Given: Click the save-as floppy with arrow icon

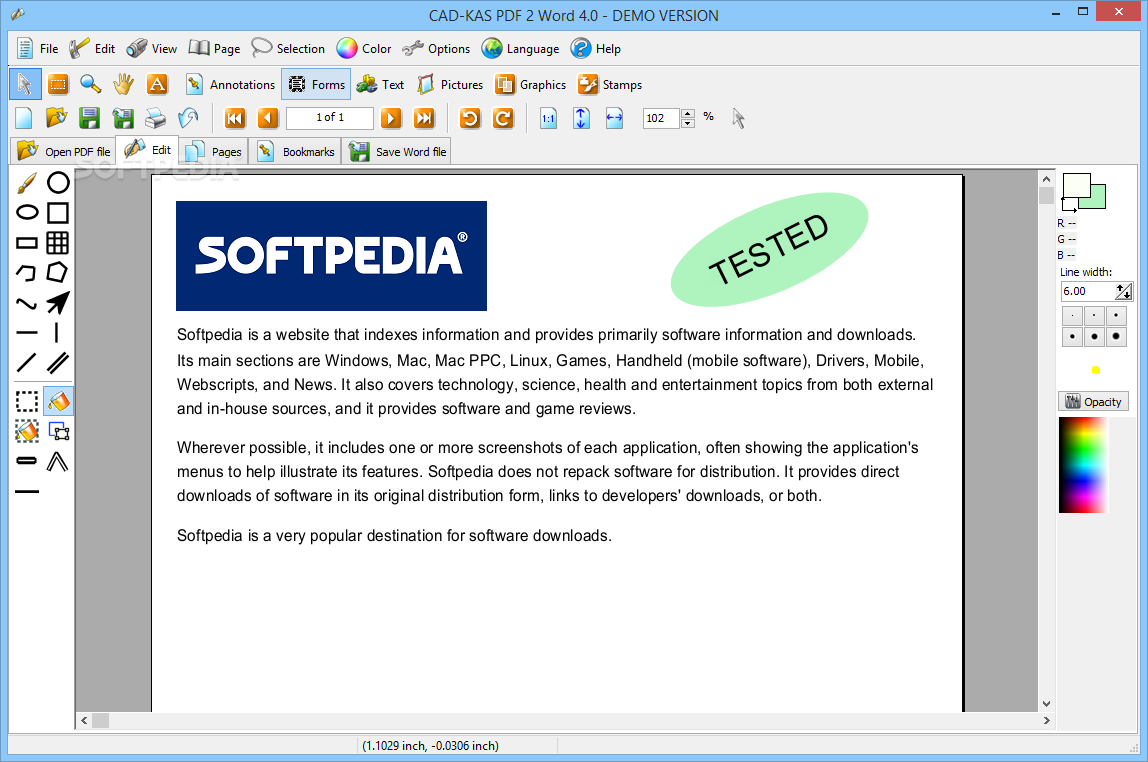Looking at the screenshot, I should [122, 118].
